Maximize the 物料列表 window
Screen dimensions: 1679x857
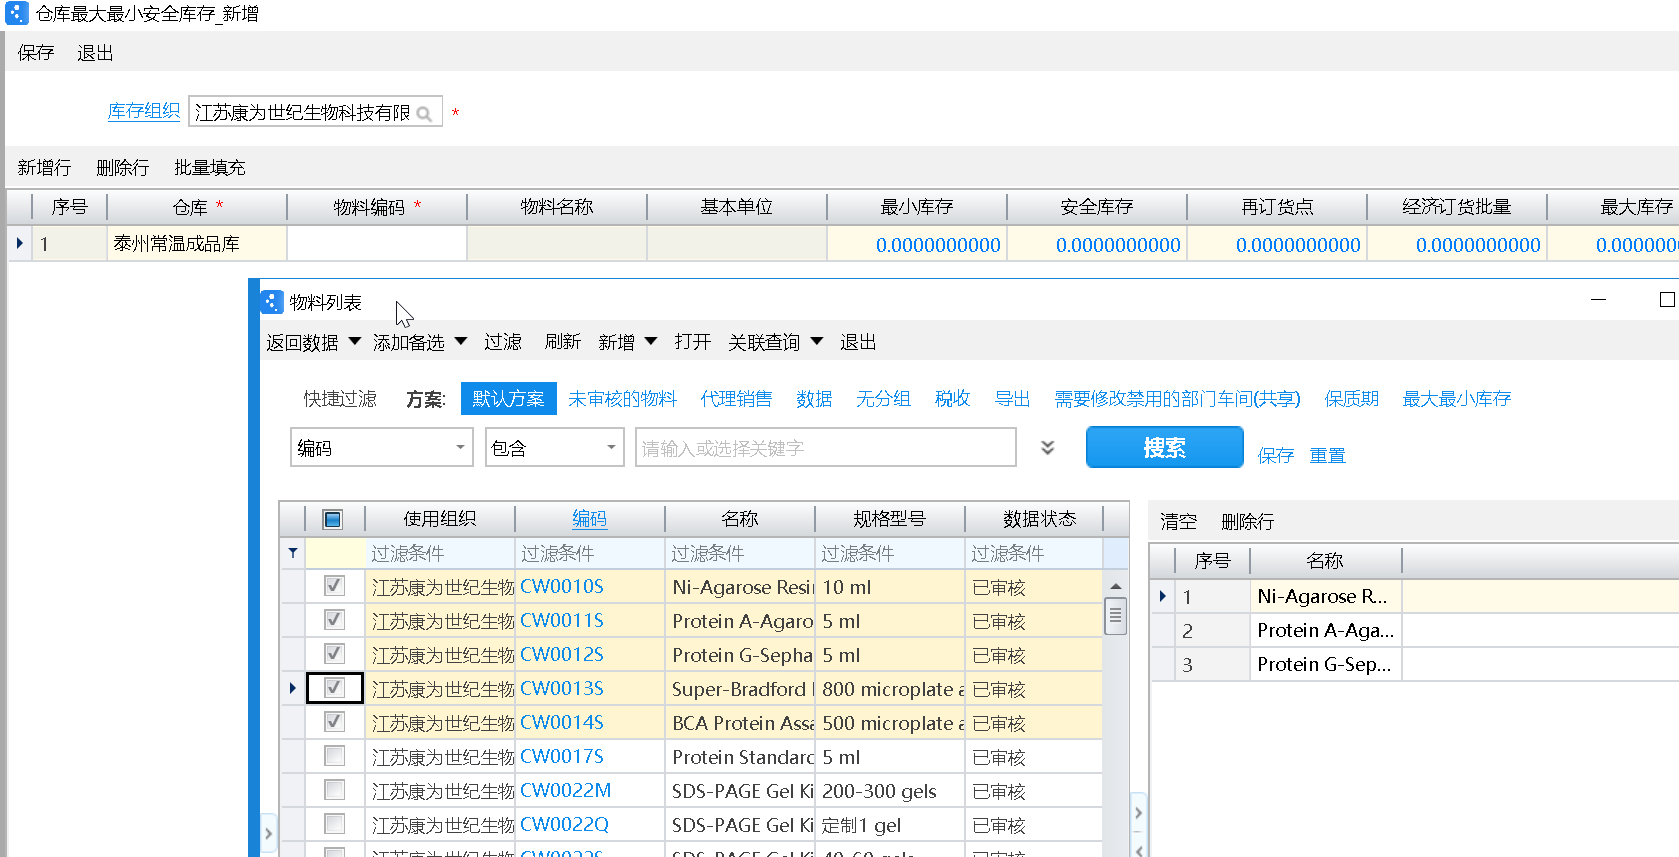(1666, 300)
